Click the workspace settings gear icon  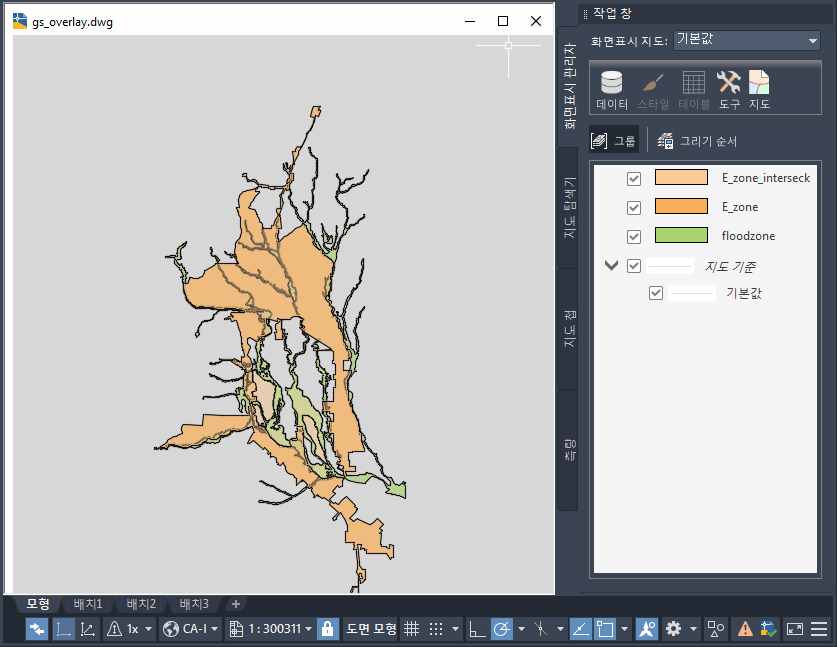pos(673,629)
